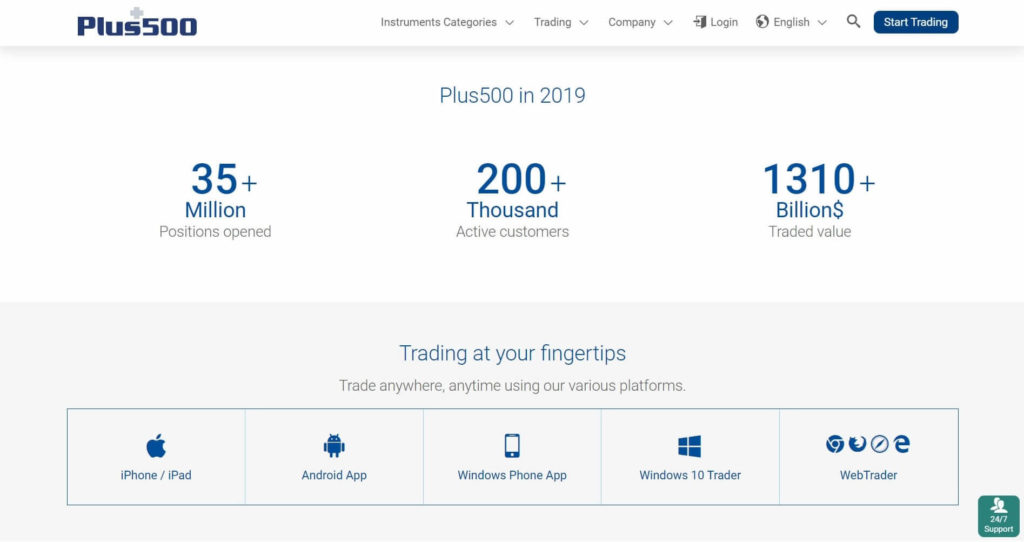Click the globe language icon
The image size is (1024, 542).
(x=762, y=22)
